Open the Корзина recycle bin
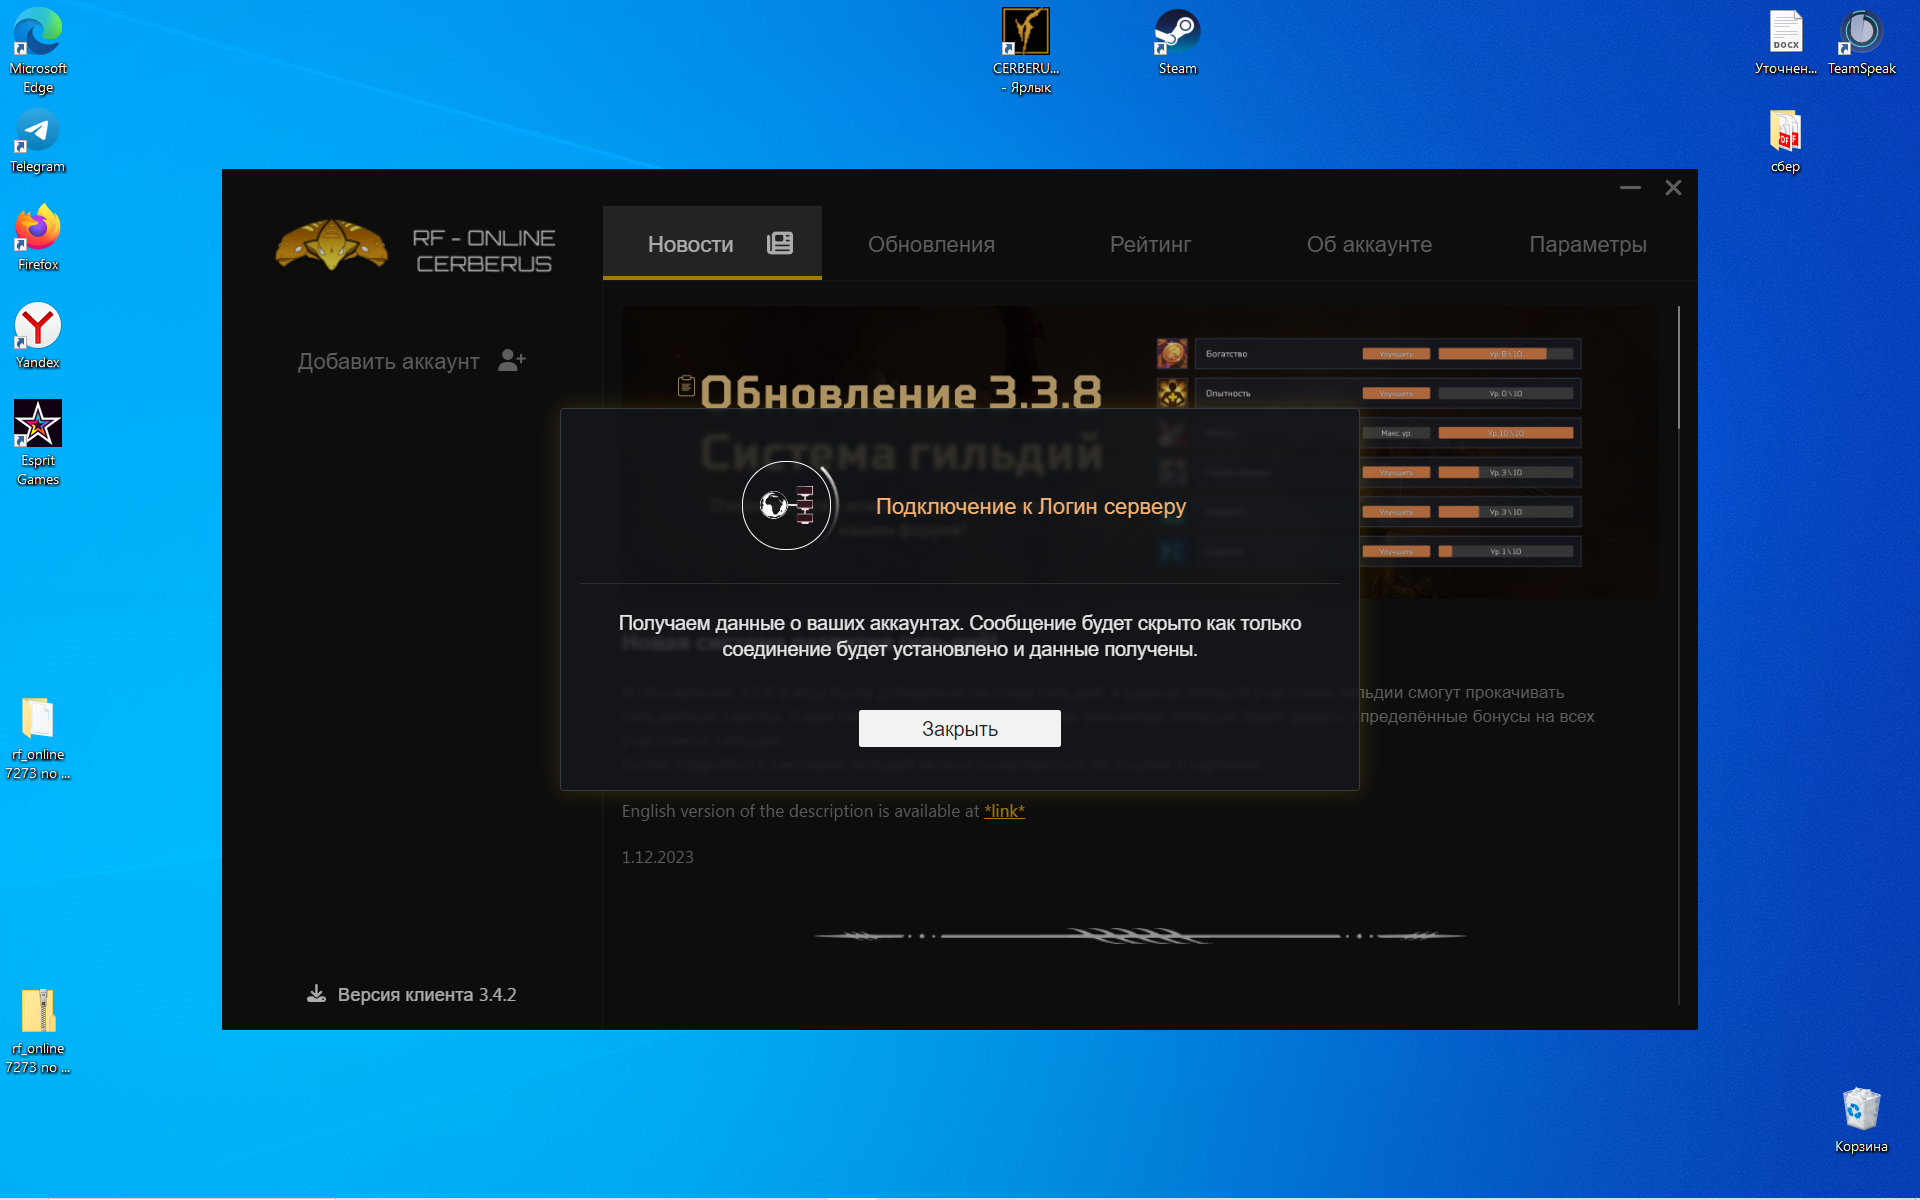The image size is (1920, 1200). 1862,1120
